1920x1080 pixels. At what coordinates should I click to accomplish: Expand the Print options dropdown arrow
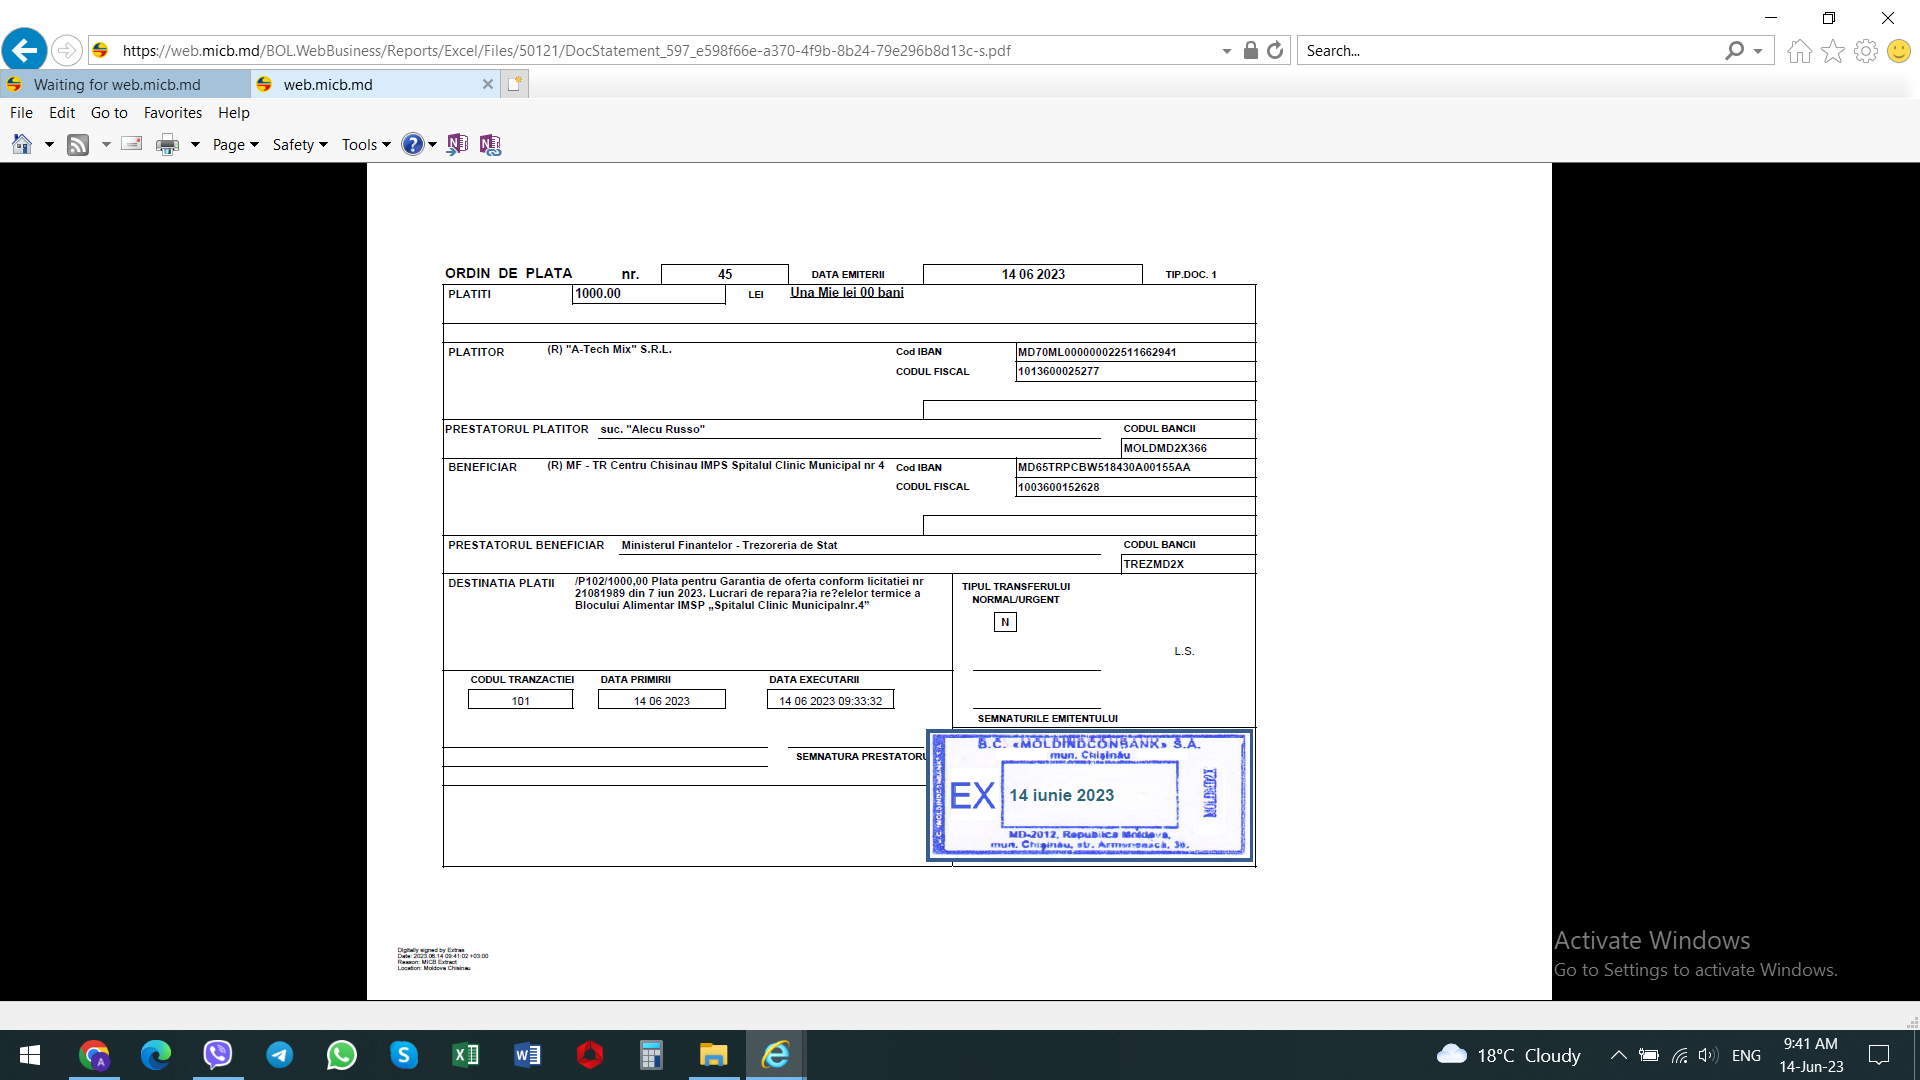pos(195,144)
